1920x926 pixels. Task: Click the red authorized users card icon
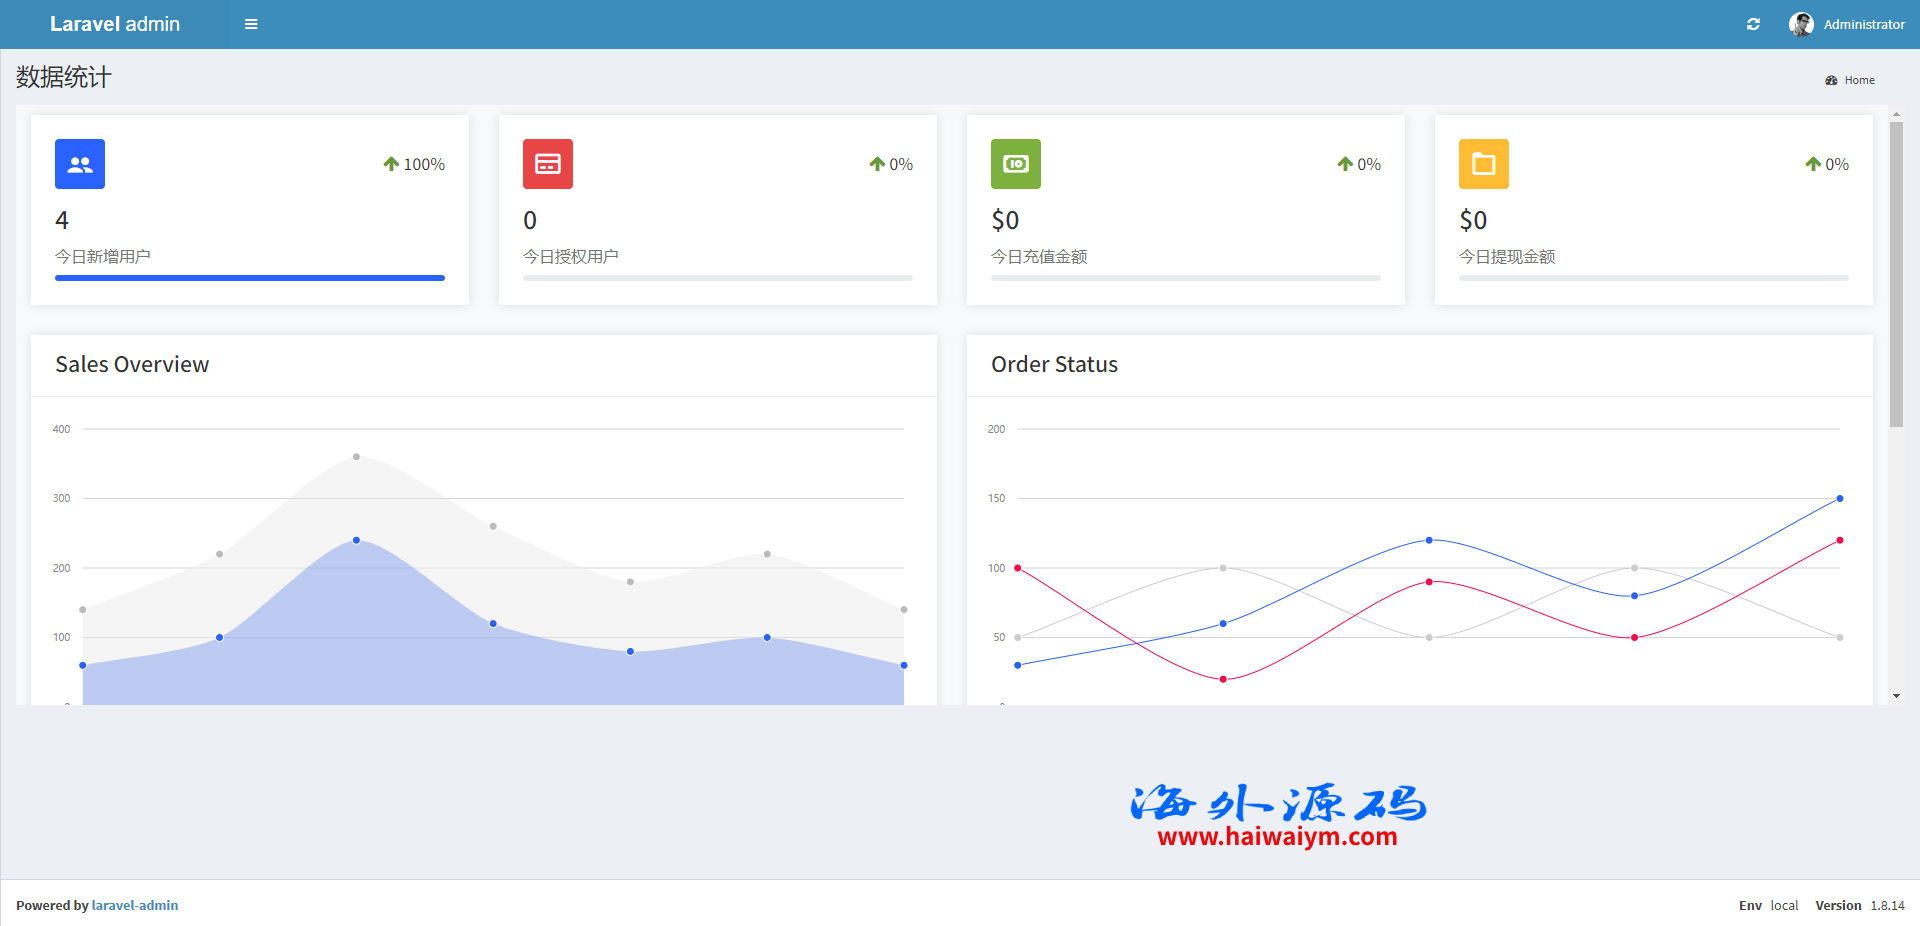[x=548, y=164]
